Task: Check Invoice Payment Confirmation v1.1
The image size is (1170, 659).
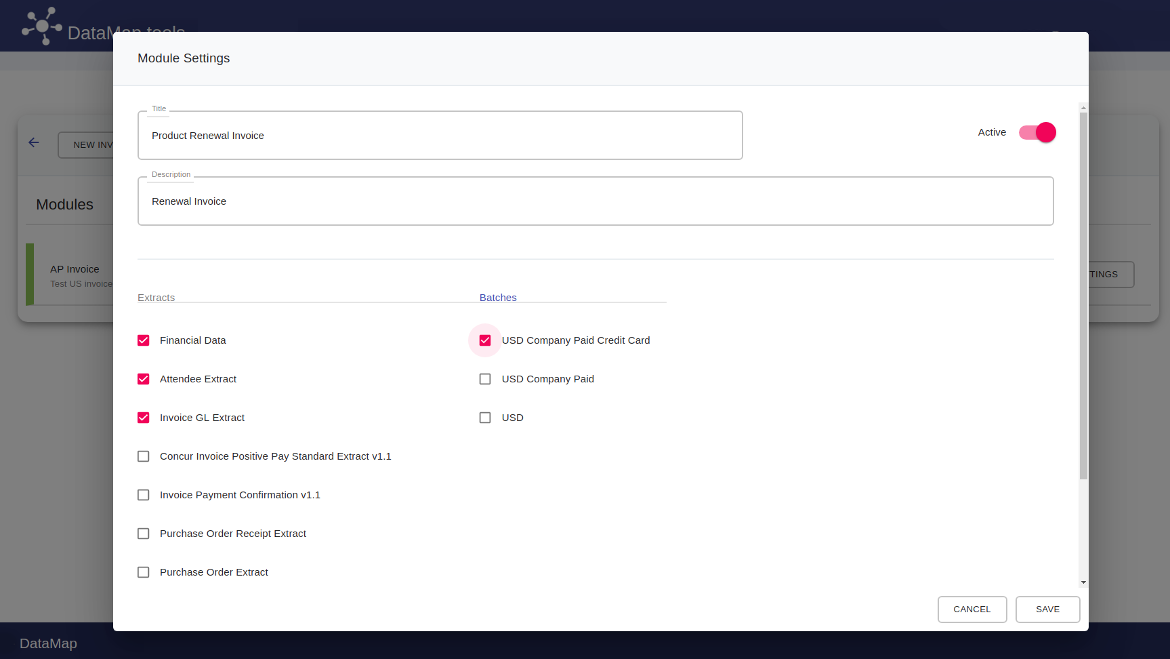Action: point(144,495)
